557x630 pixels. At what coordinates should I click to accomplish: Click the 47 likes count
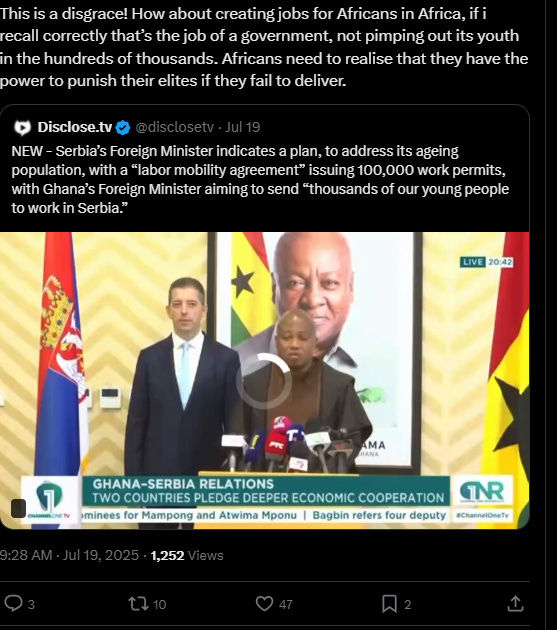point(286,604)
